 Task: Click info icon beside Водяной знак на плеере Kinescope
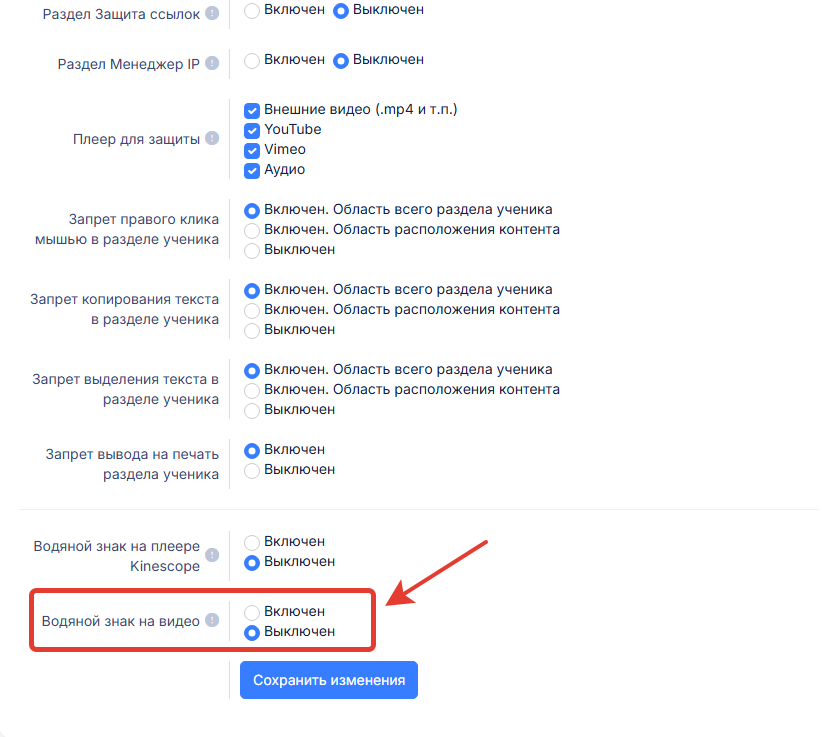(x=212, y=555)
